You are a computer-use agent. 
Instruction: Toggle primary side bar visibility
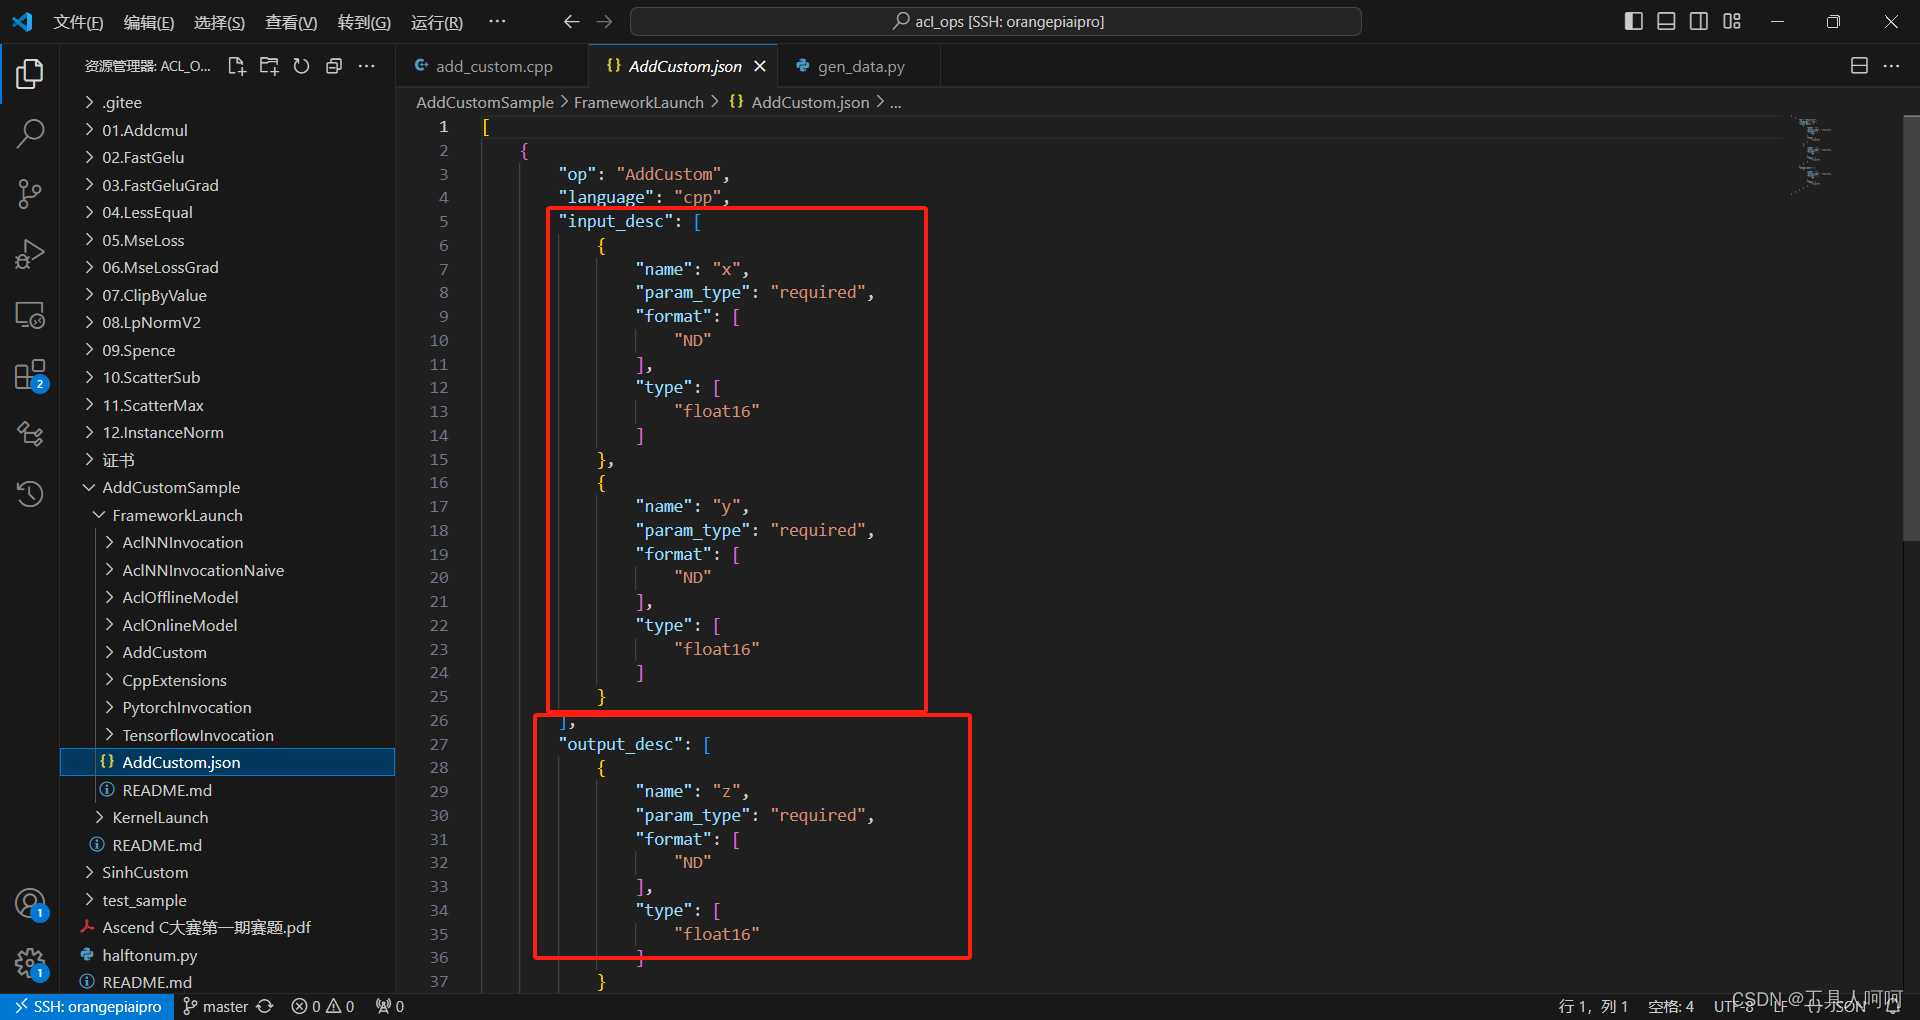click(x=1634, y=21)
